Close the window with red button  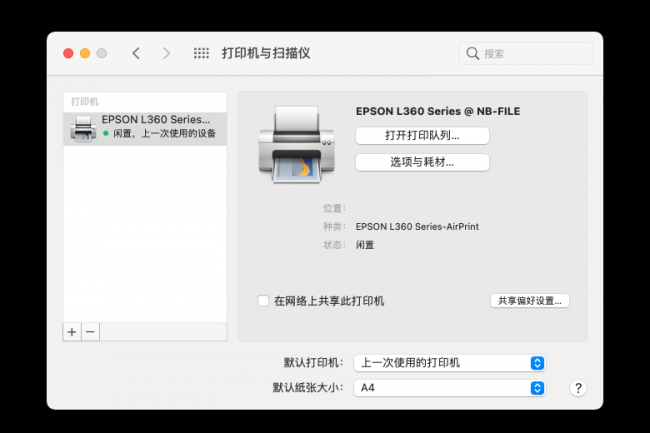tap(68, 53)
